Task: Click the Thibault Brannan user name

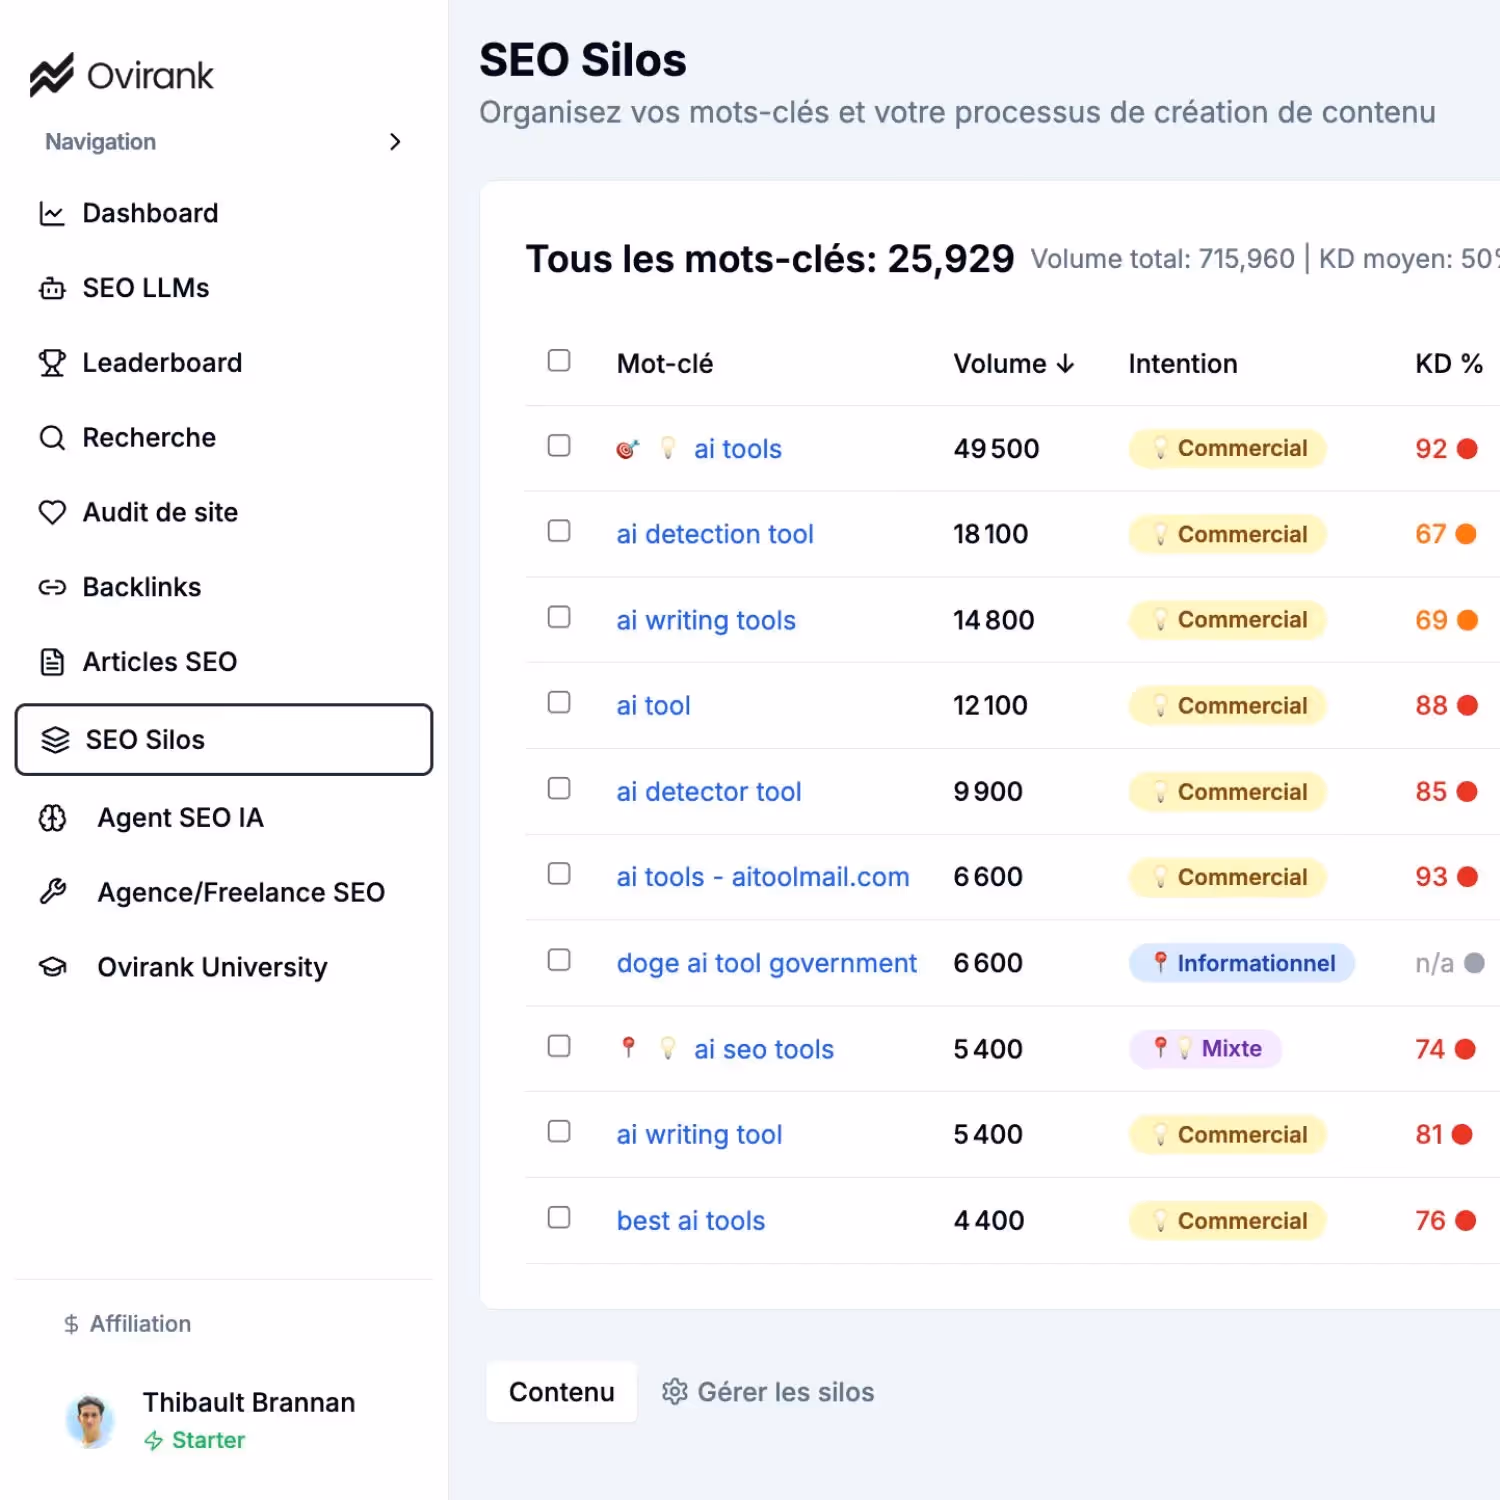Action: [249, 1402]
